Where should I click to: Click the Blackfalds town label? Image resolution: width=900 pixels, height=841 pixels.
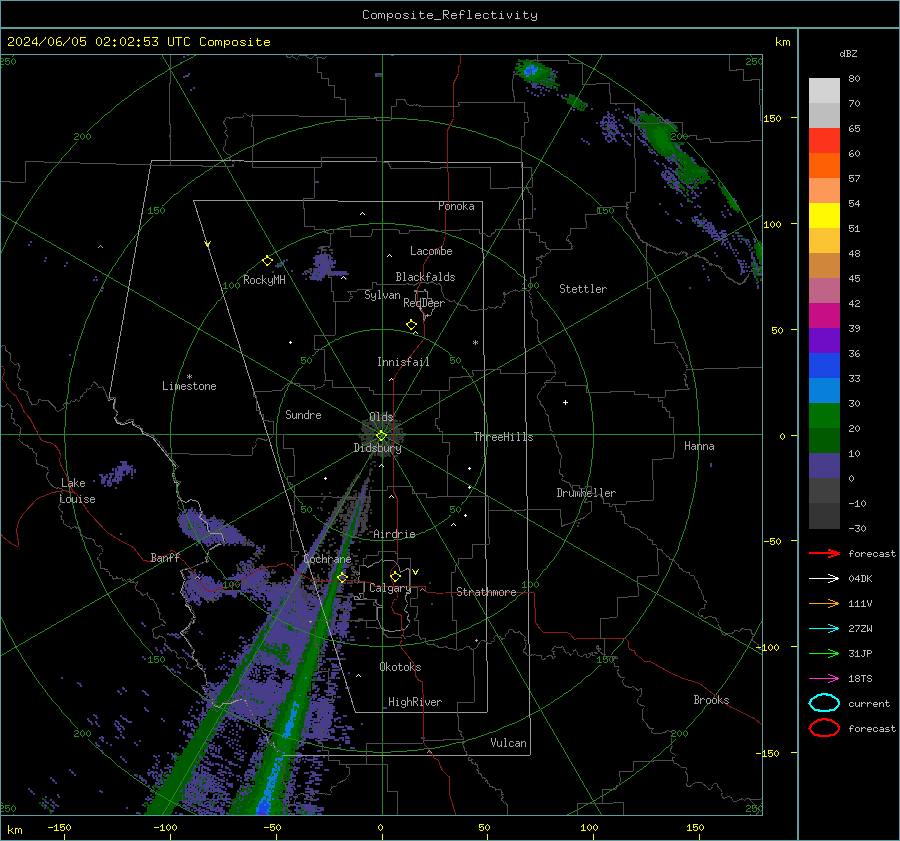[425, 277]
